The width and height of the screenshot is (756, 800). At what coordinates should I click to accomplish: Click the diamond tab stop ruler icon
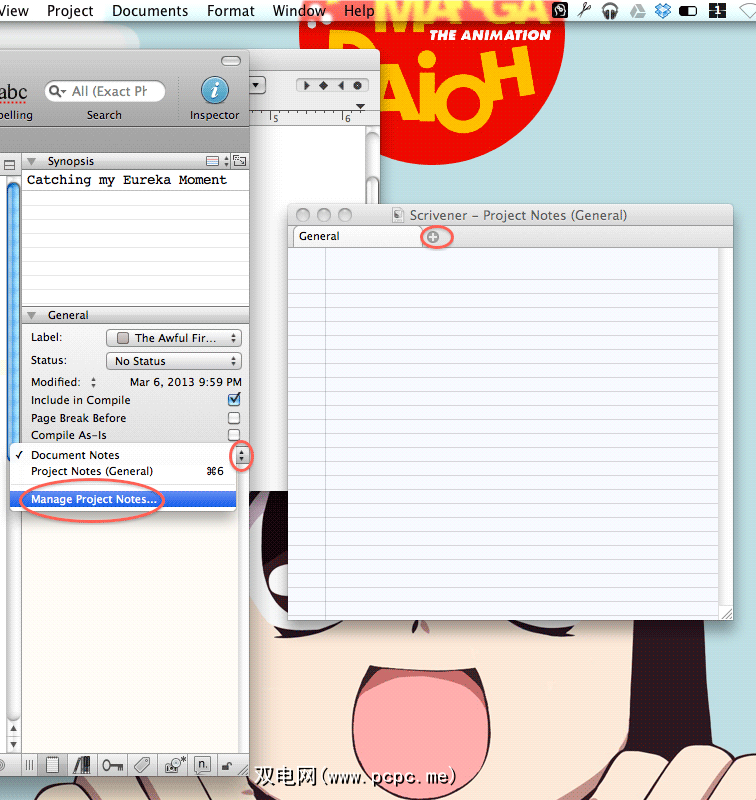click(323, 86)
